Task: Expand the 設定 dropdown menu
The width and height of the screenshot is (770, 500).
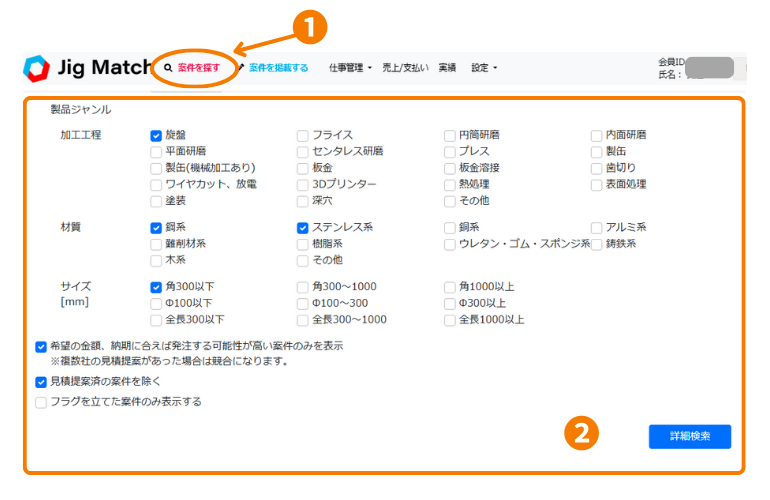Action: pos(484,68)
